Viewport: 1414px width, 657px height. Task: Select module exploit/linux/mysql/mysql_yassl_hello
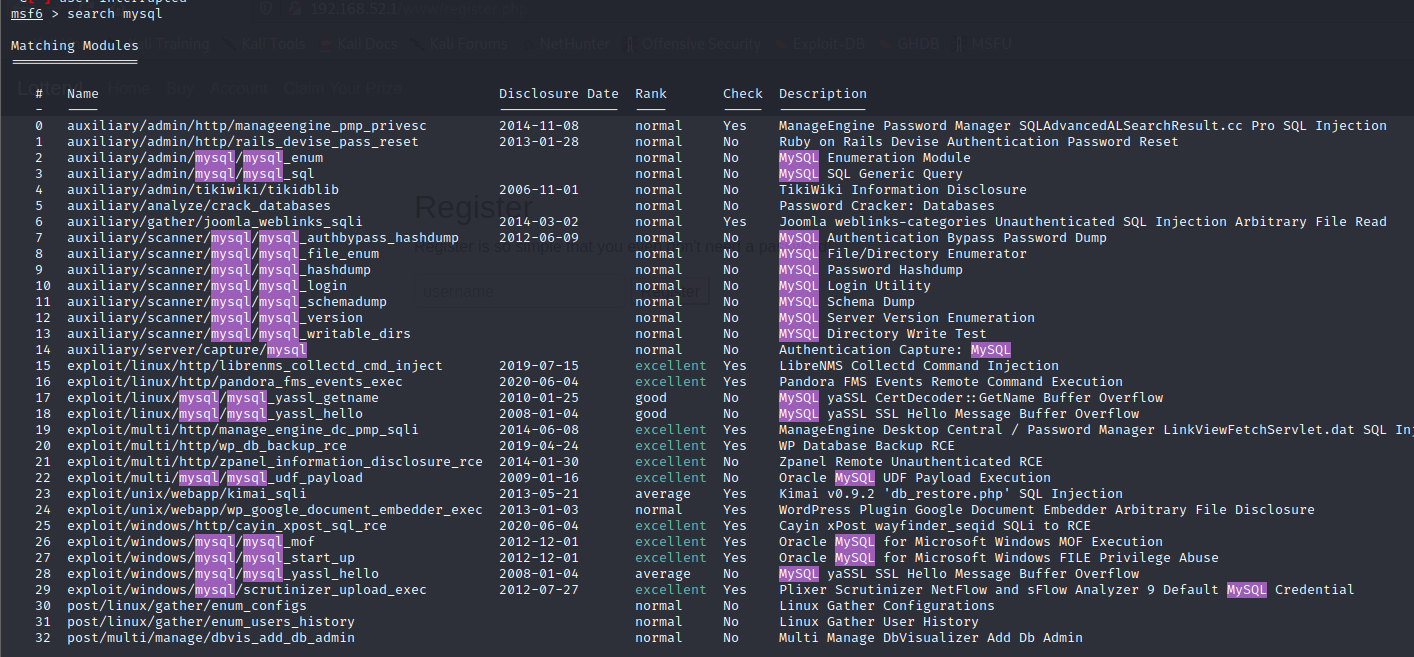coord(215,414)
